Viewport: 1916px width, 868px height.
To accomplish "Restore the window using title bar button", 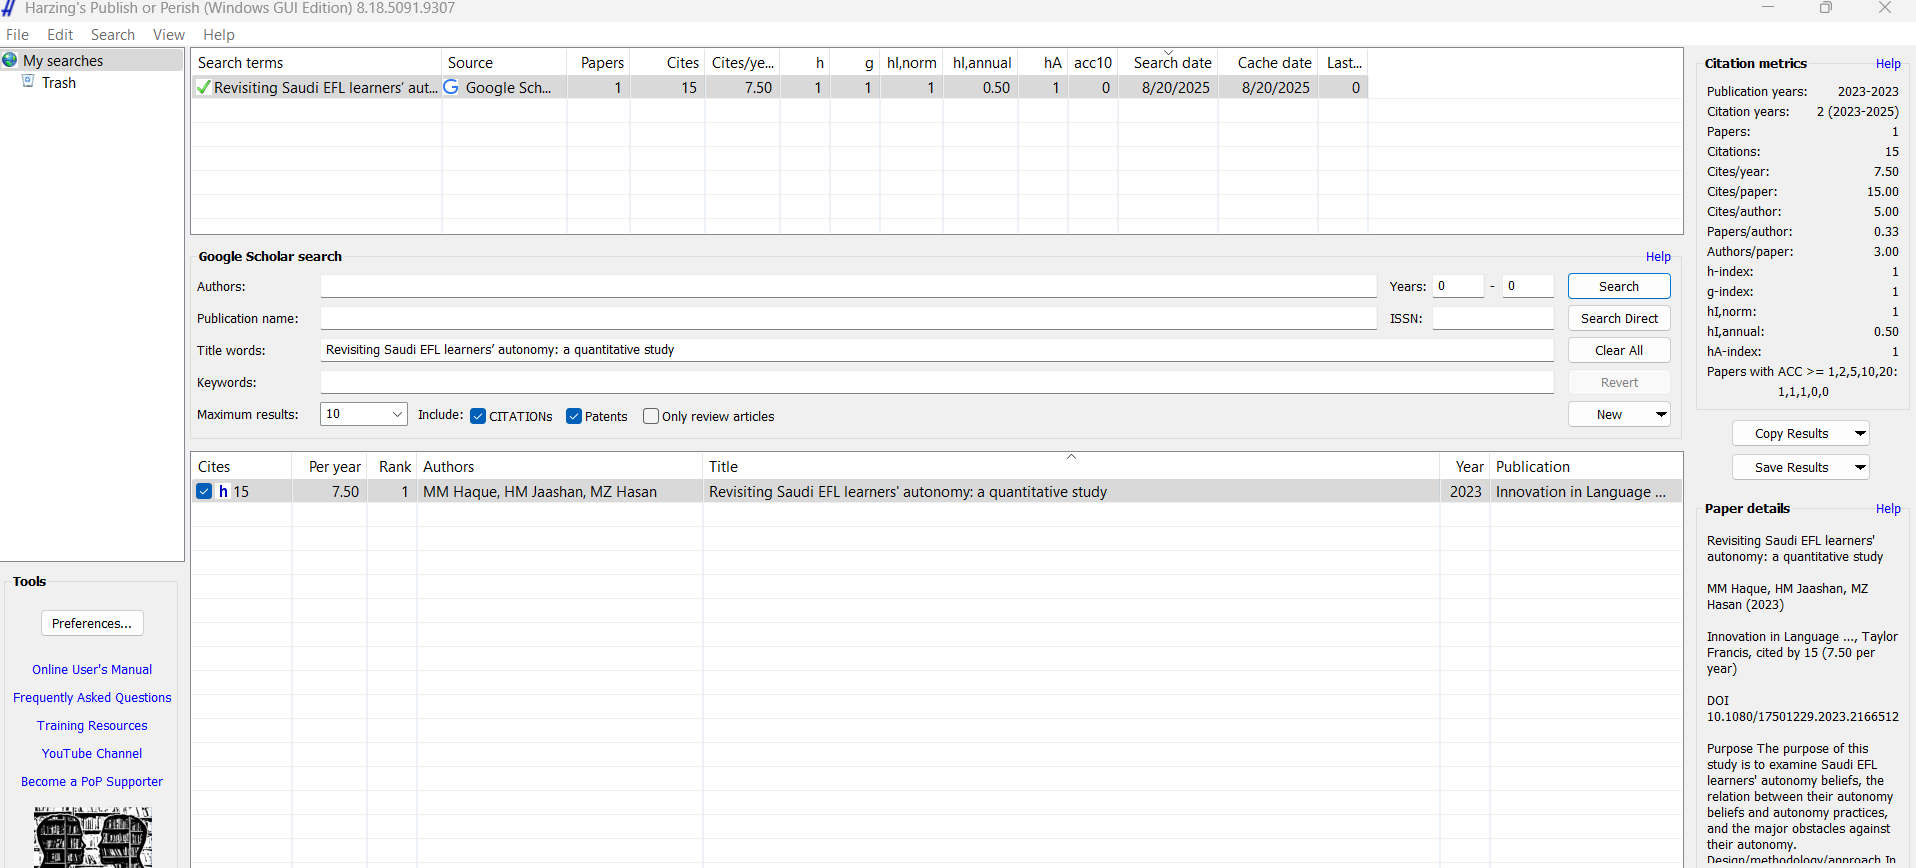I will [x=1826, y=8].
